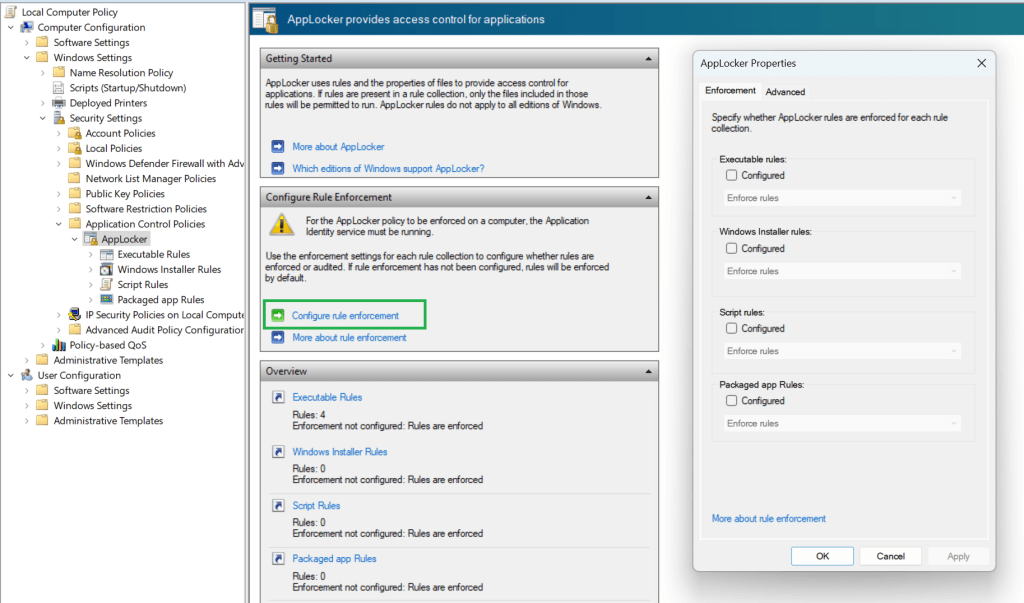Tick Configured checkbox for Script rules
1024x603 pixels.
[732, 328]
